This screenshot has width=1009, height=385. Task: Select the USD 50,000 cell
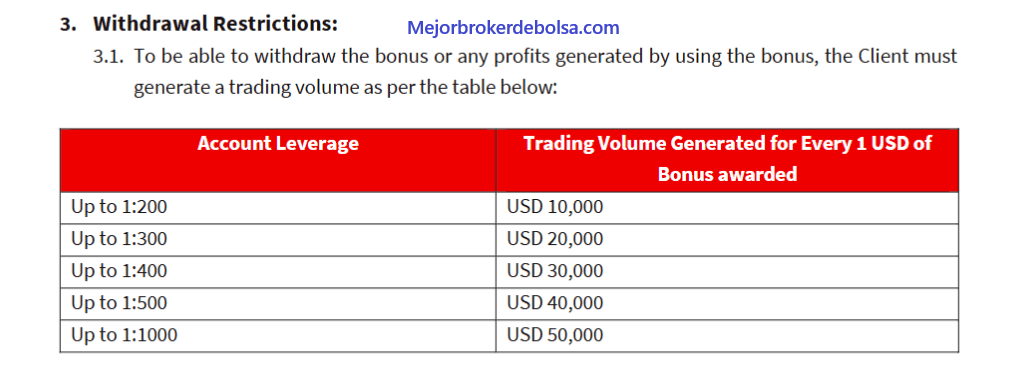click(727, 335)
